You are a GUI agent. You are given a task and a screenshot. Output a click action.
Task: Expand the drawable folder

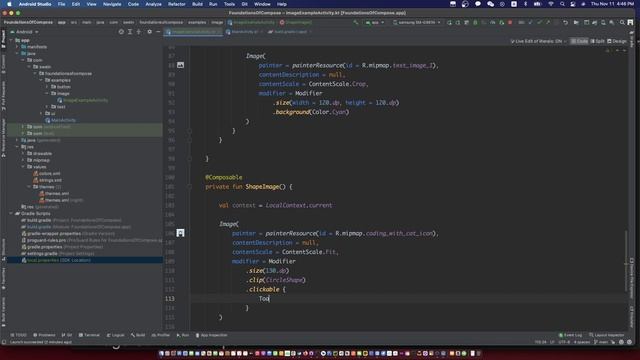[23, 153]
